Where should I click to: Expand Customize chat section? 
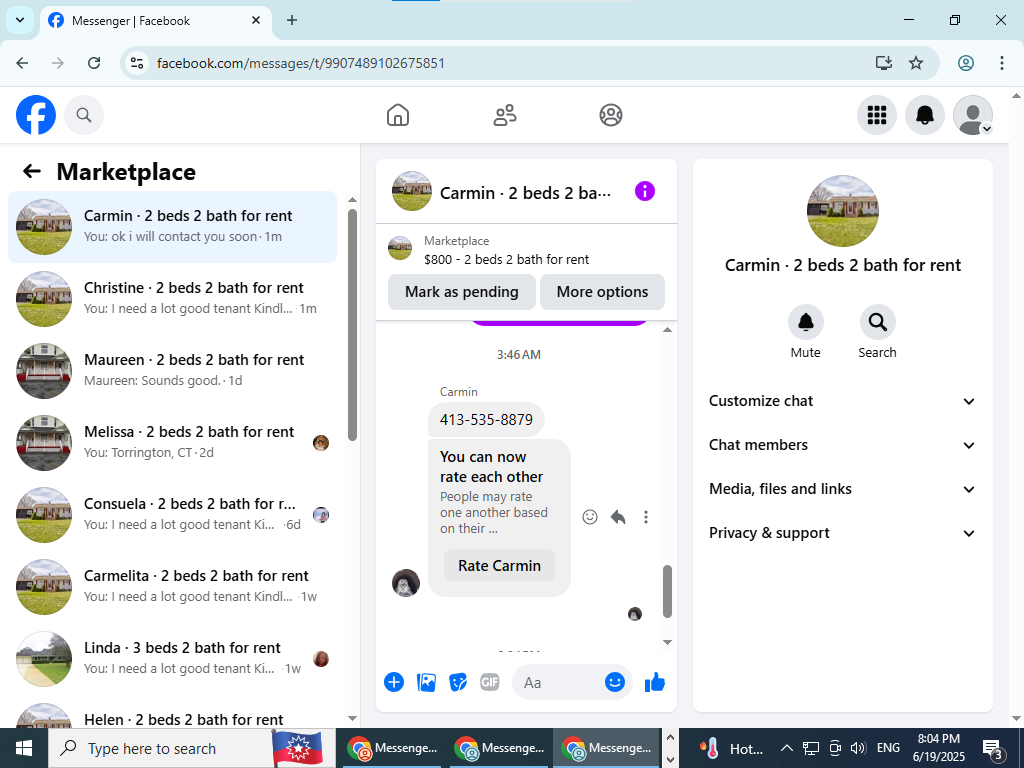(x=842, y=401)
